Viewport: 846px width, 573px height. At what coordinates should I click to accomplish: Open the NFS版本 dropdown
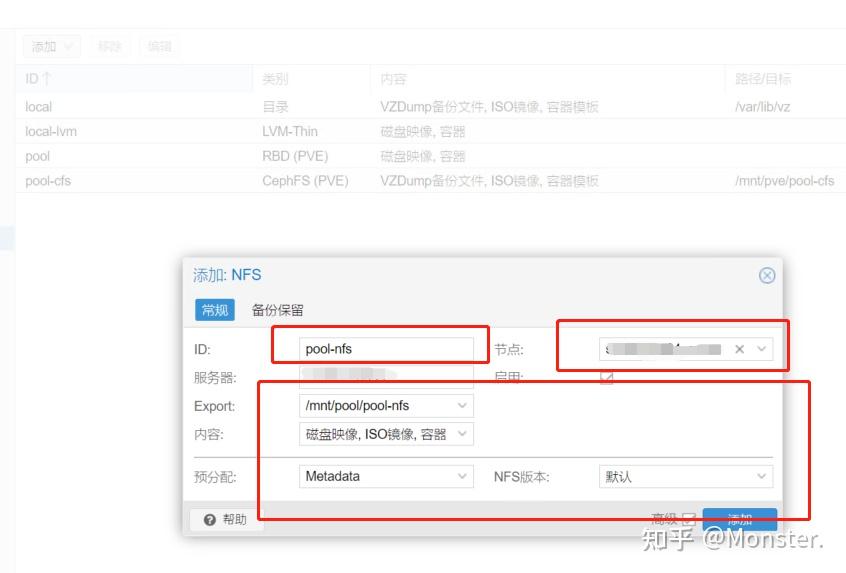click(761, 476)
